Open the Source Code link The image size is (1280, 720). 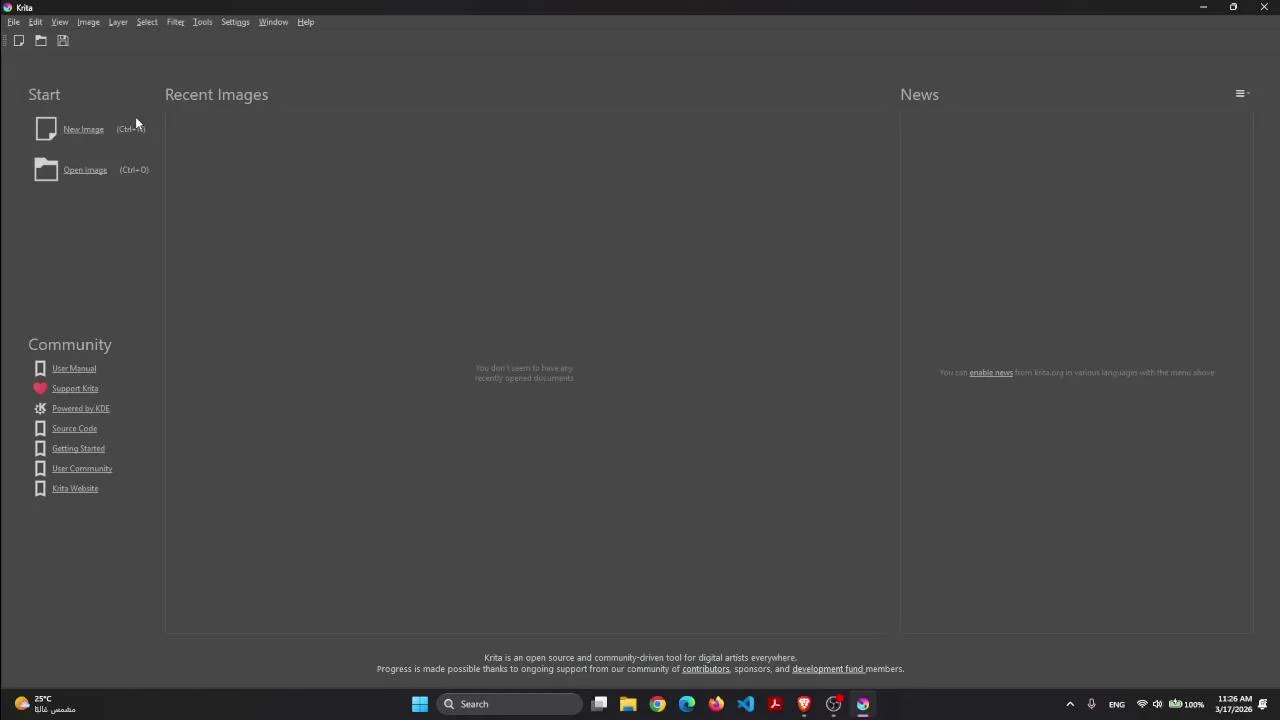point(74,429)
